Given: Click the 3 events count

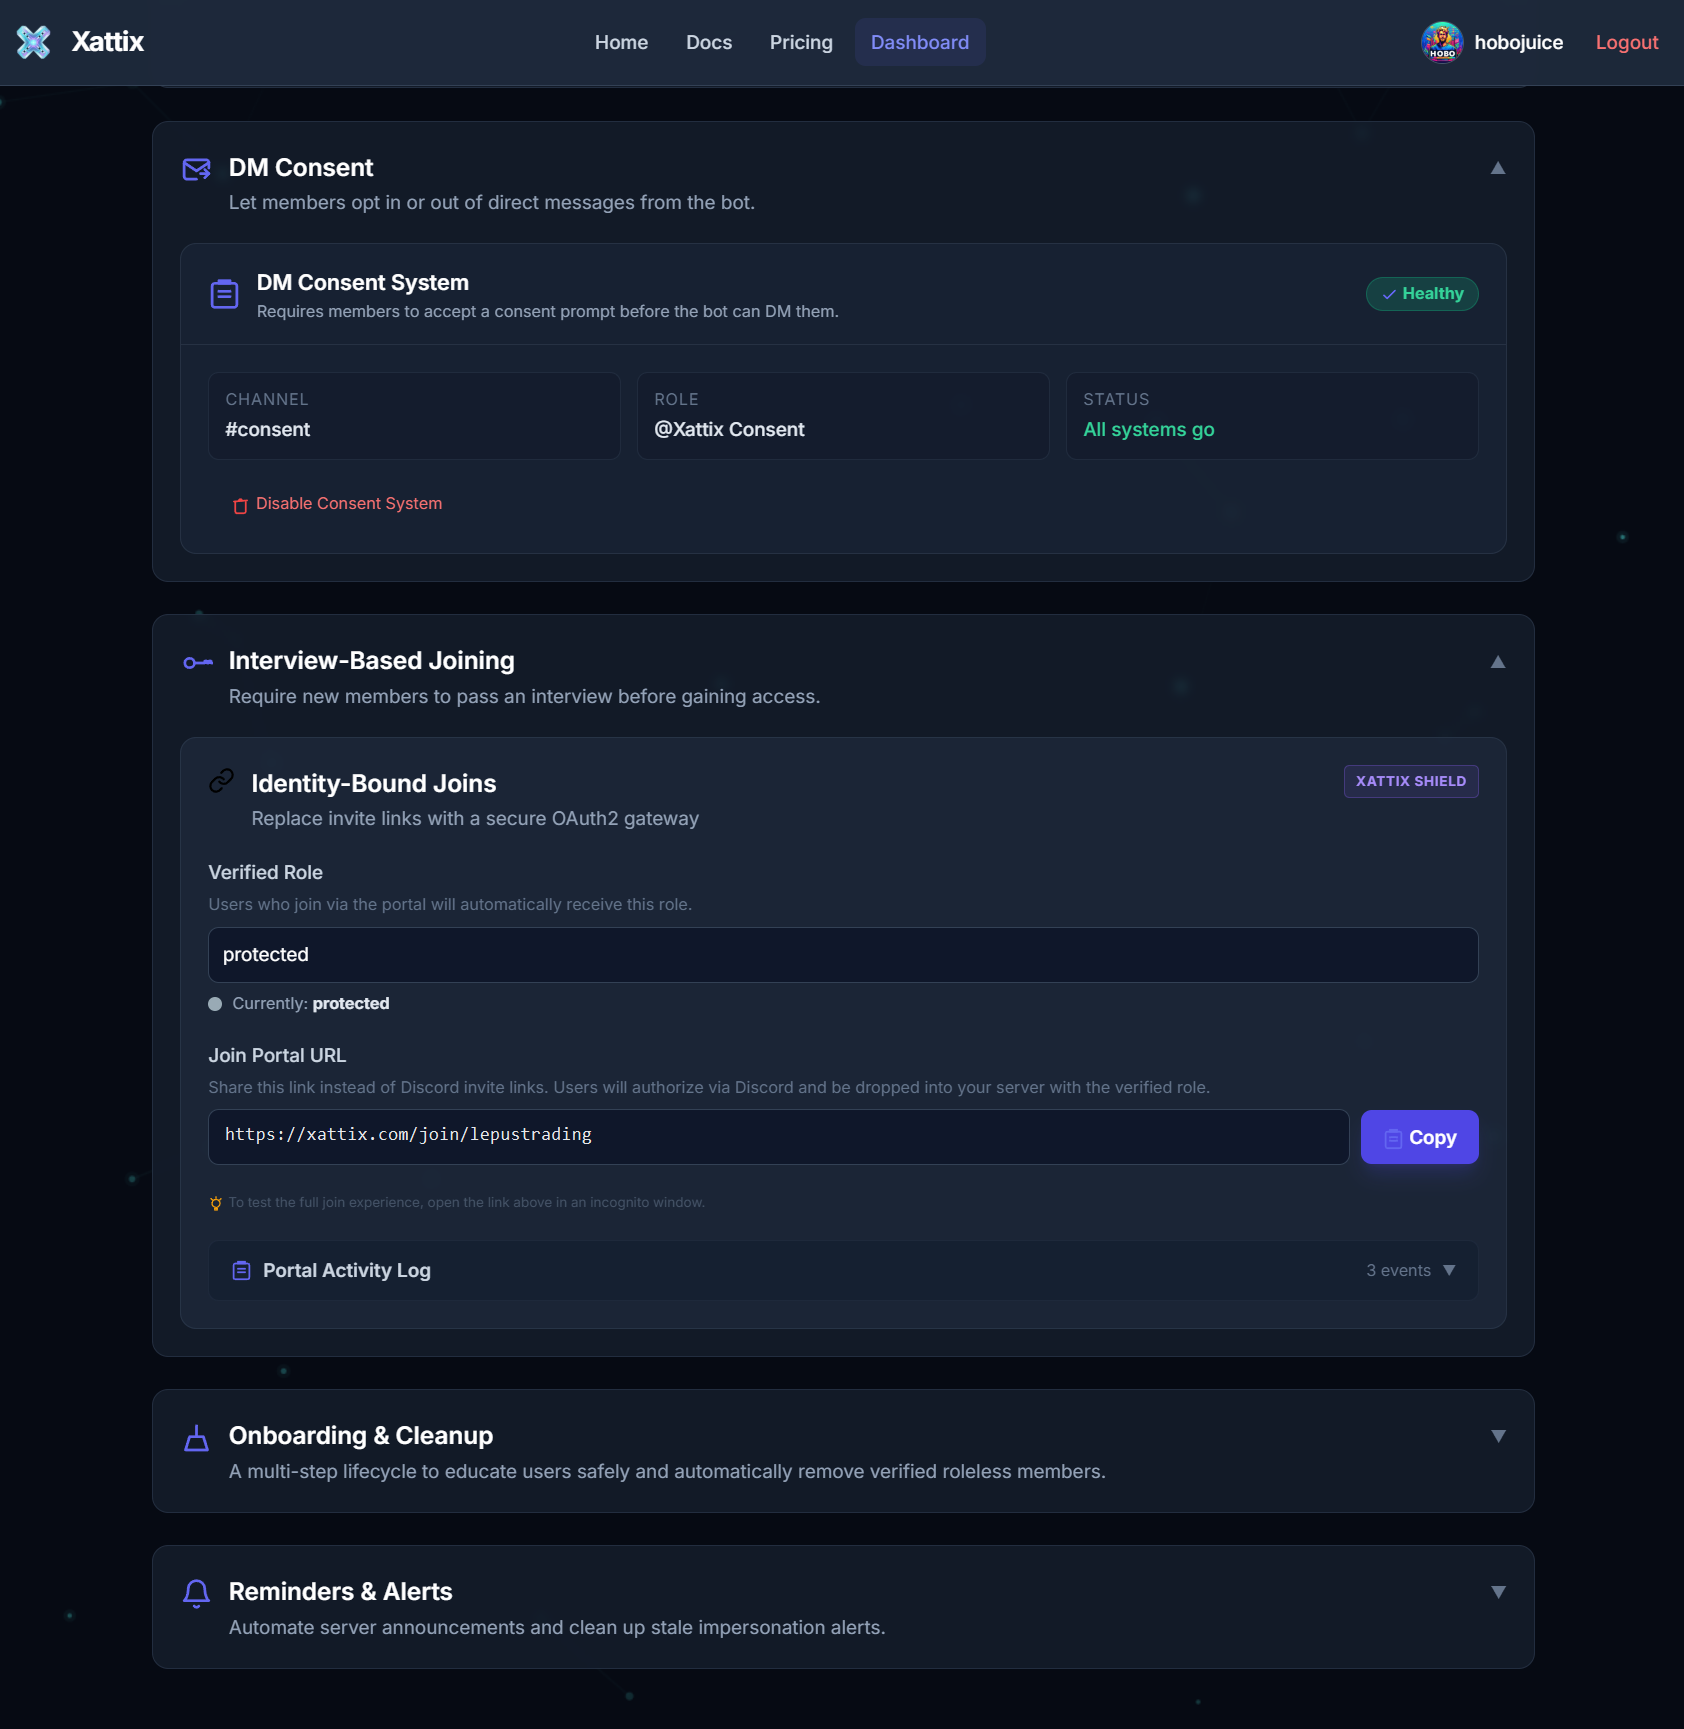Looking at the screenshot, I should (1398, 1270).
